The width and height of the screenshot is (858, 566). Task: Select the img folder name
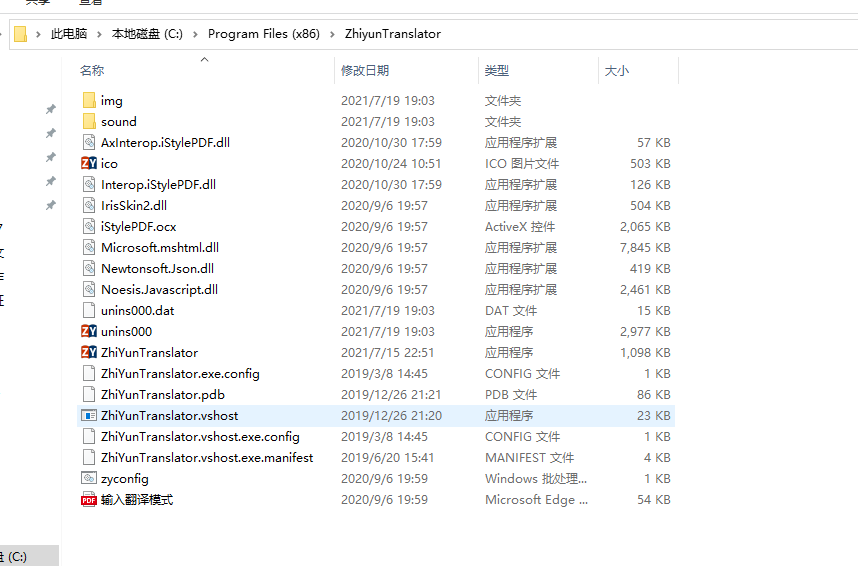pyautogui.click(x=112, y=101)
